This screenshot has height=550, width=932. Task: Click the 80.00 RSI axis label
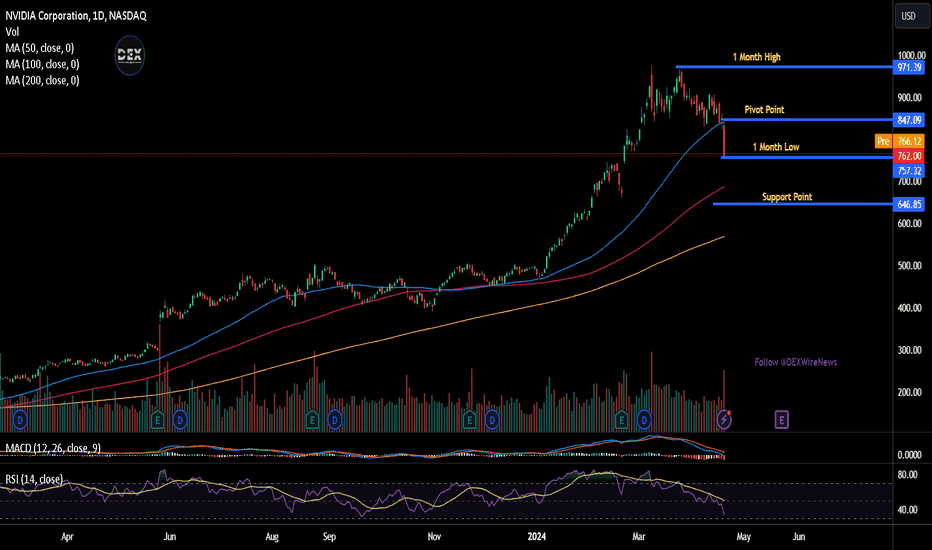pos(907,474)
